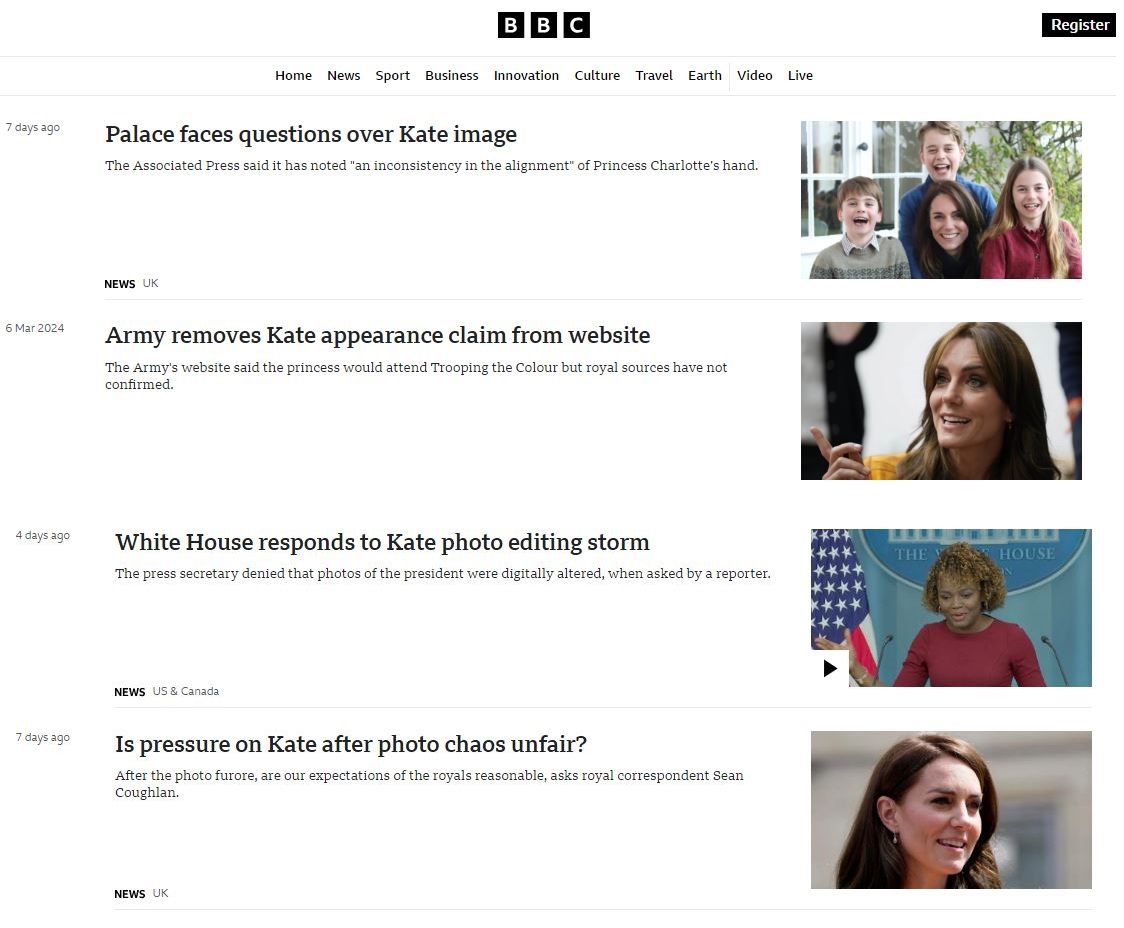Screen dimensions: 1124x928
Task: Open the Travel menu item
Action: point(654,75)
